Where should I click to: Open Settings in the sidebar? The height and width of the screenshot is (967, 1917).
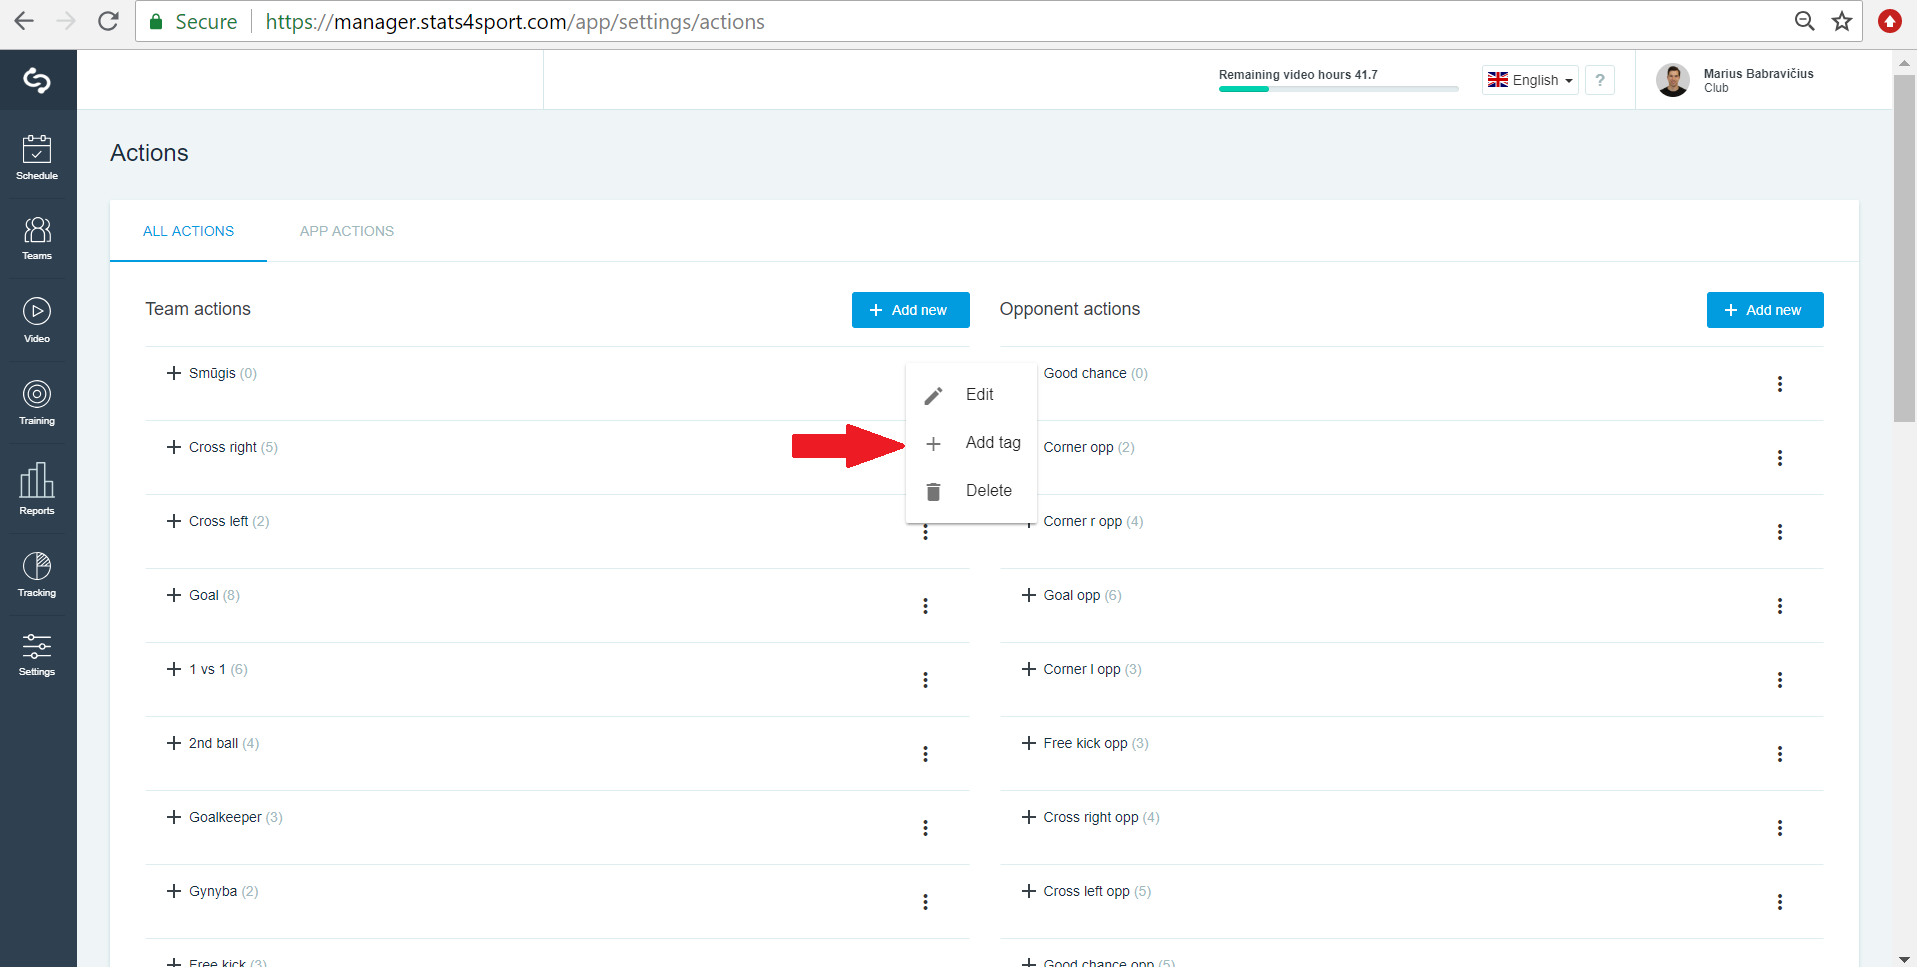click(37, 654)
